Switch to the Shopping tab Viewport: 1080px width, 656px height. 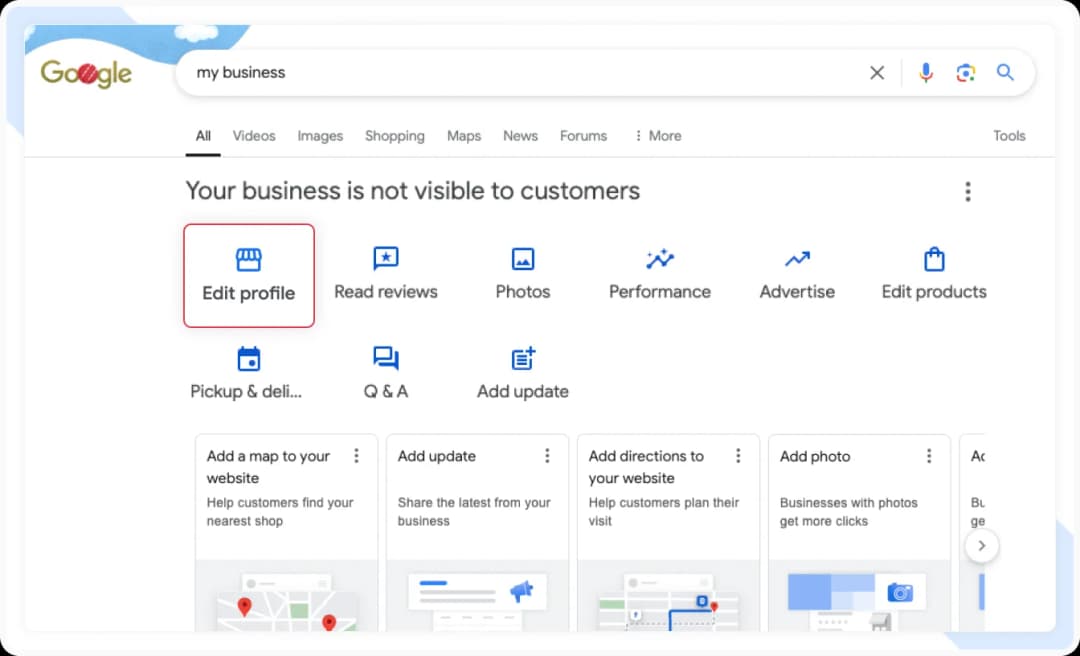click(x=395, y=135)
